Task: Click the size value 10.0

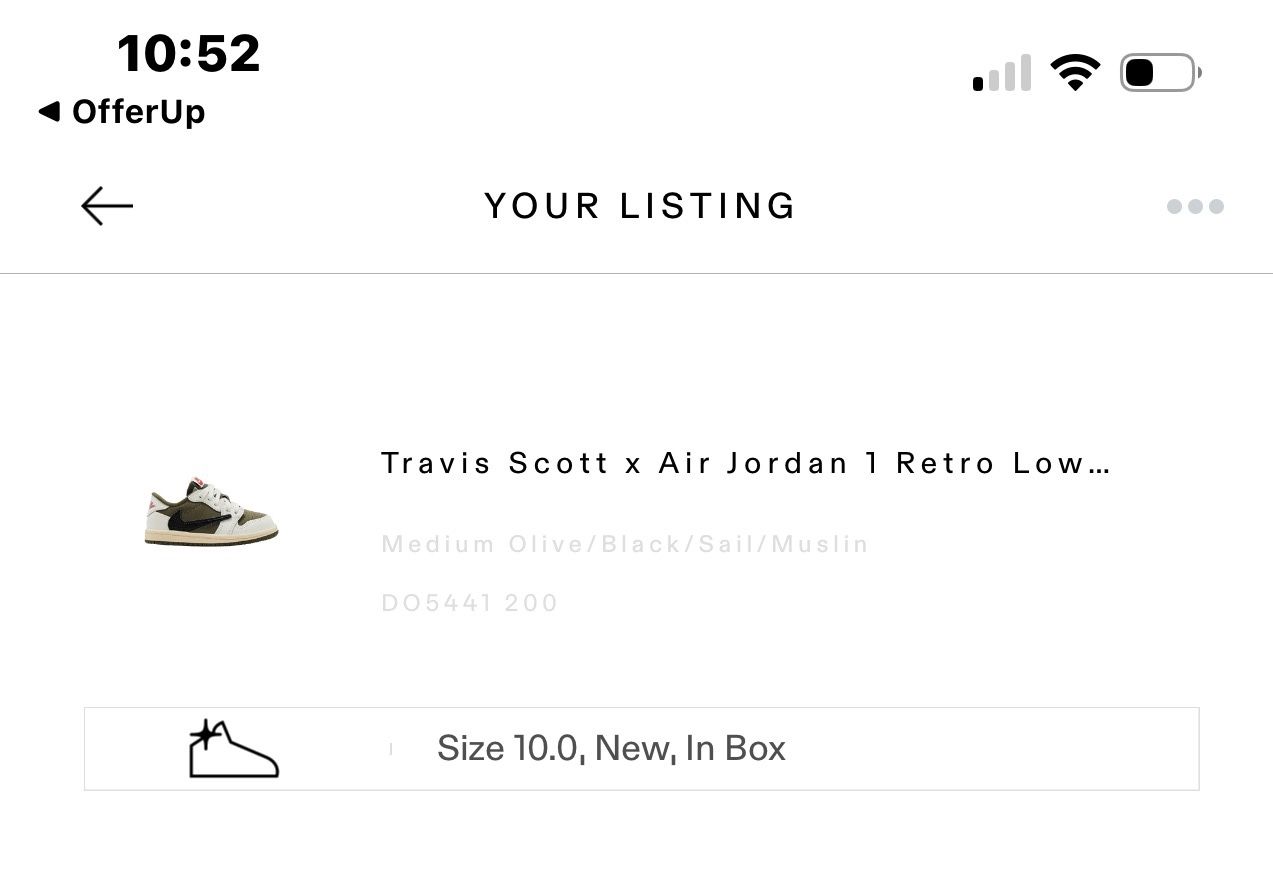Action: pos(548,748)
